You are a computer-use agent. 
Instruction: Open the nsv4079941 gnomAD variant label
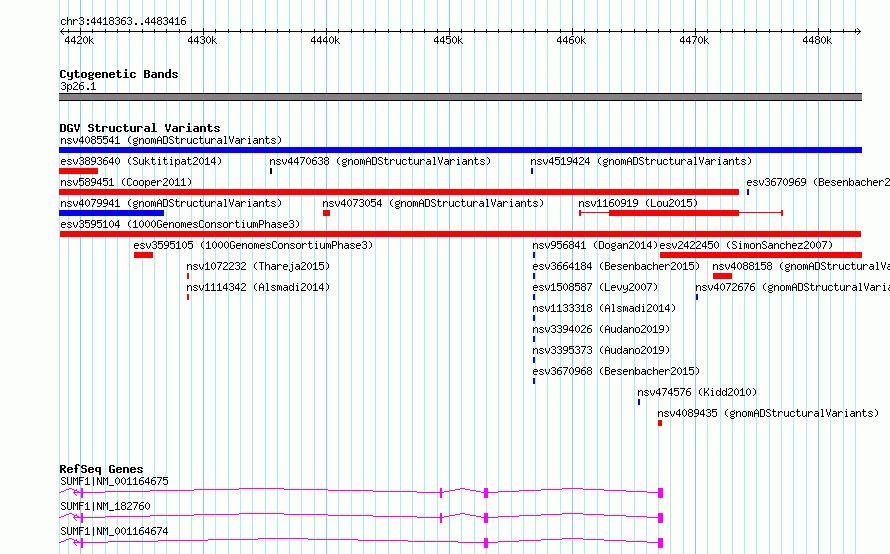tap(171, 203)
